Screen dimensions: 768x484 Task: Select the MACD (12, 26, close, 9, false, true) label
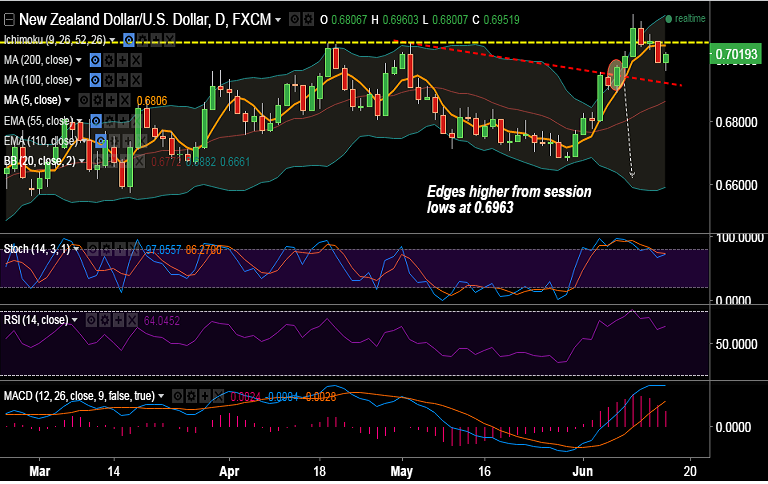click(x=79, y=395)
